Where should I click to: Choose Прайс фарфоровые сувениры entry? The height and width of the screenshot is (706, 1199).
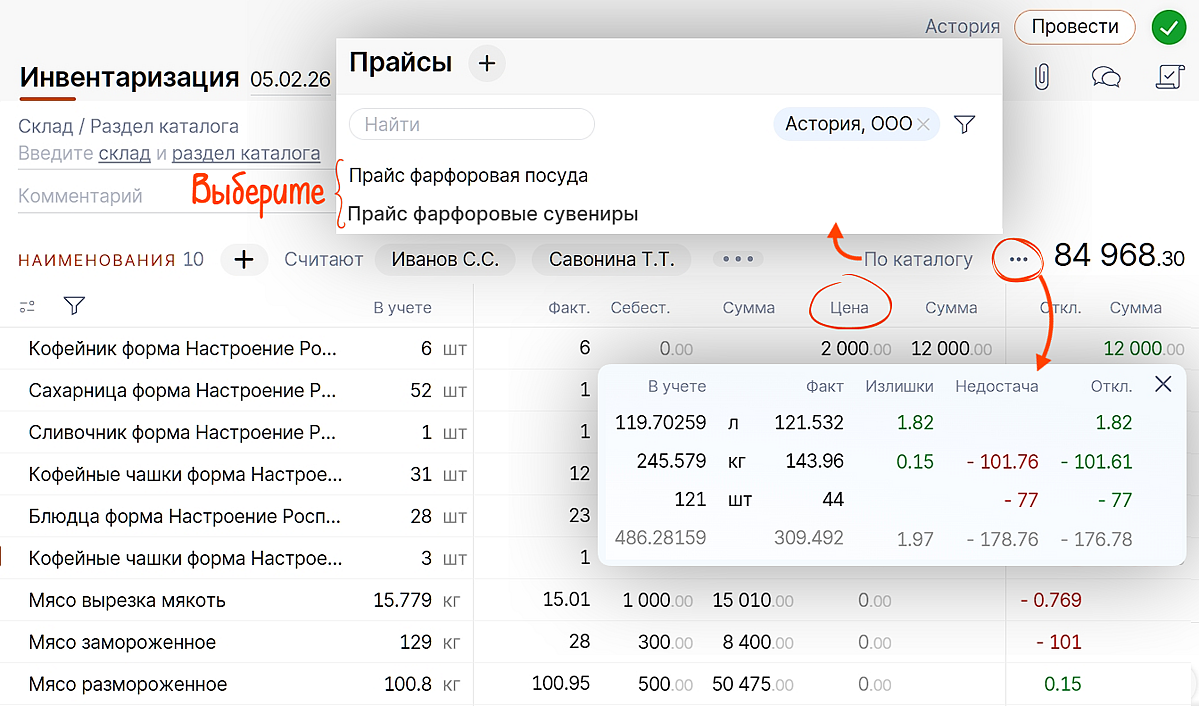click(x=493, y=214)
